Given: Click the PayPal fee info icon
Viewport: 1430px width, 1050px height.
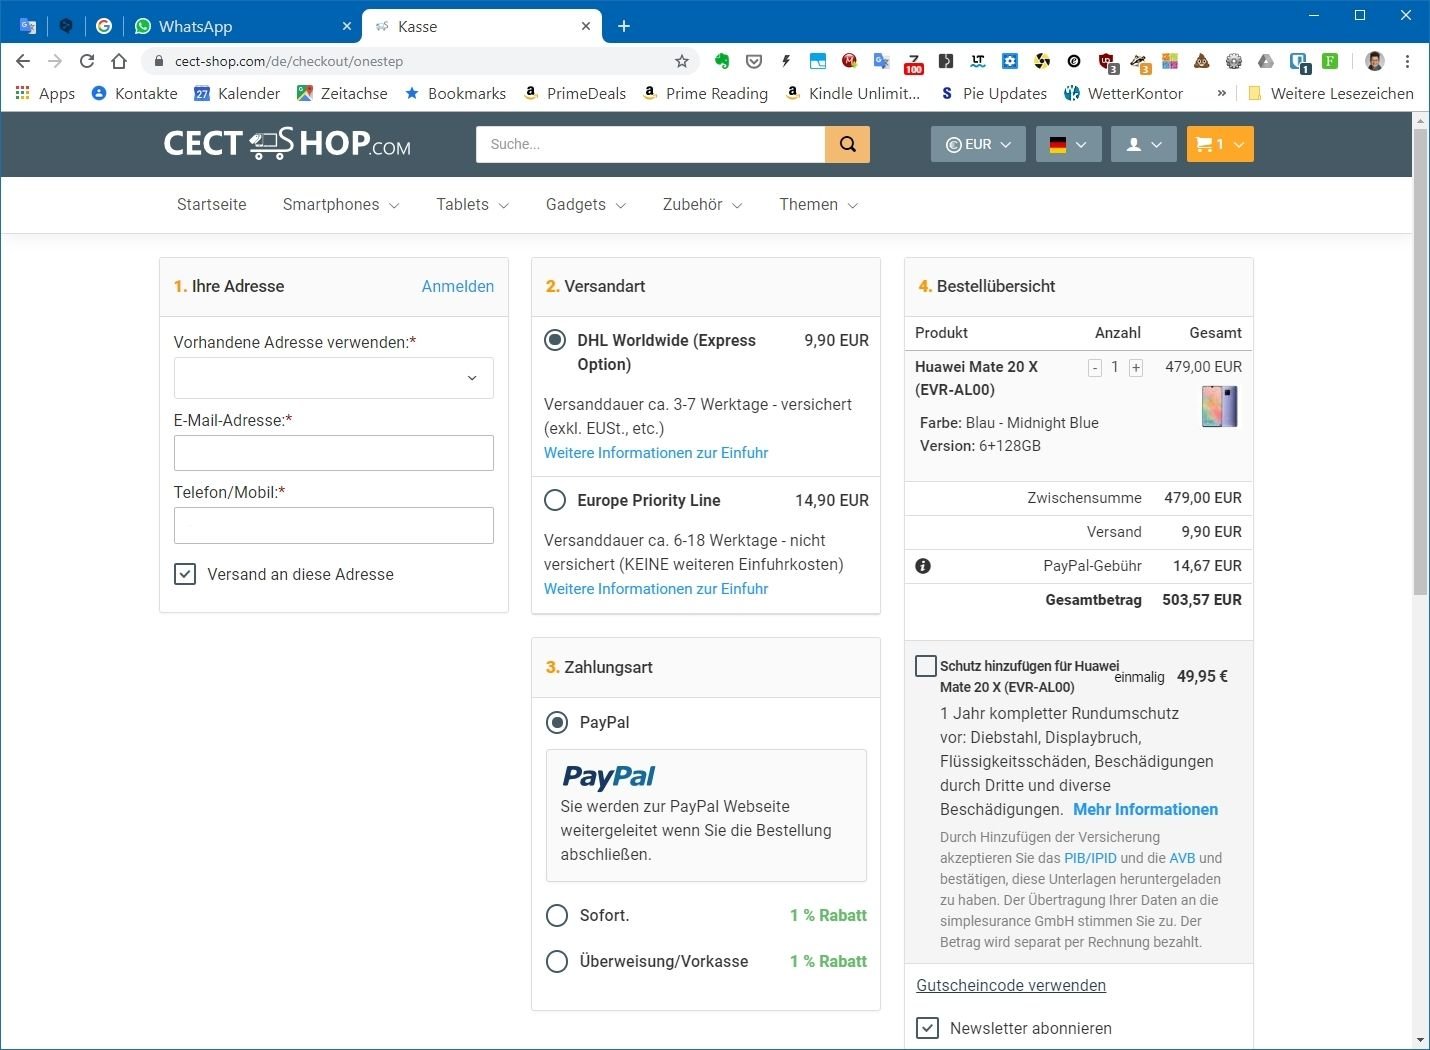Looking at the screenshot, I should (x=923, y=566).
